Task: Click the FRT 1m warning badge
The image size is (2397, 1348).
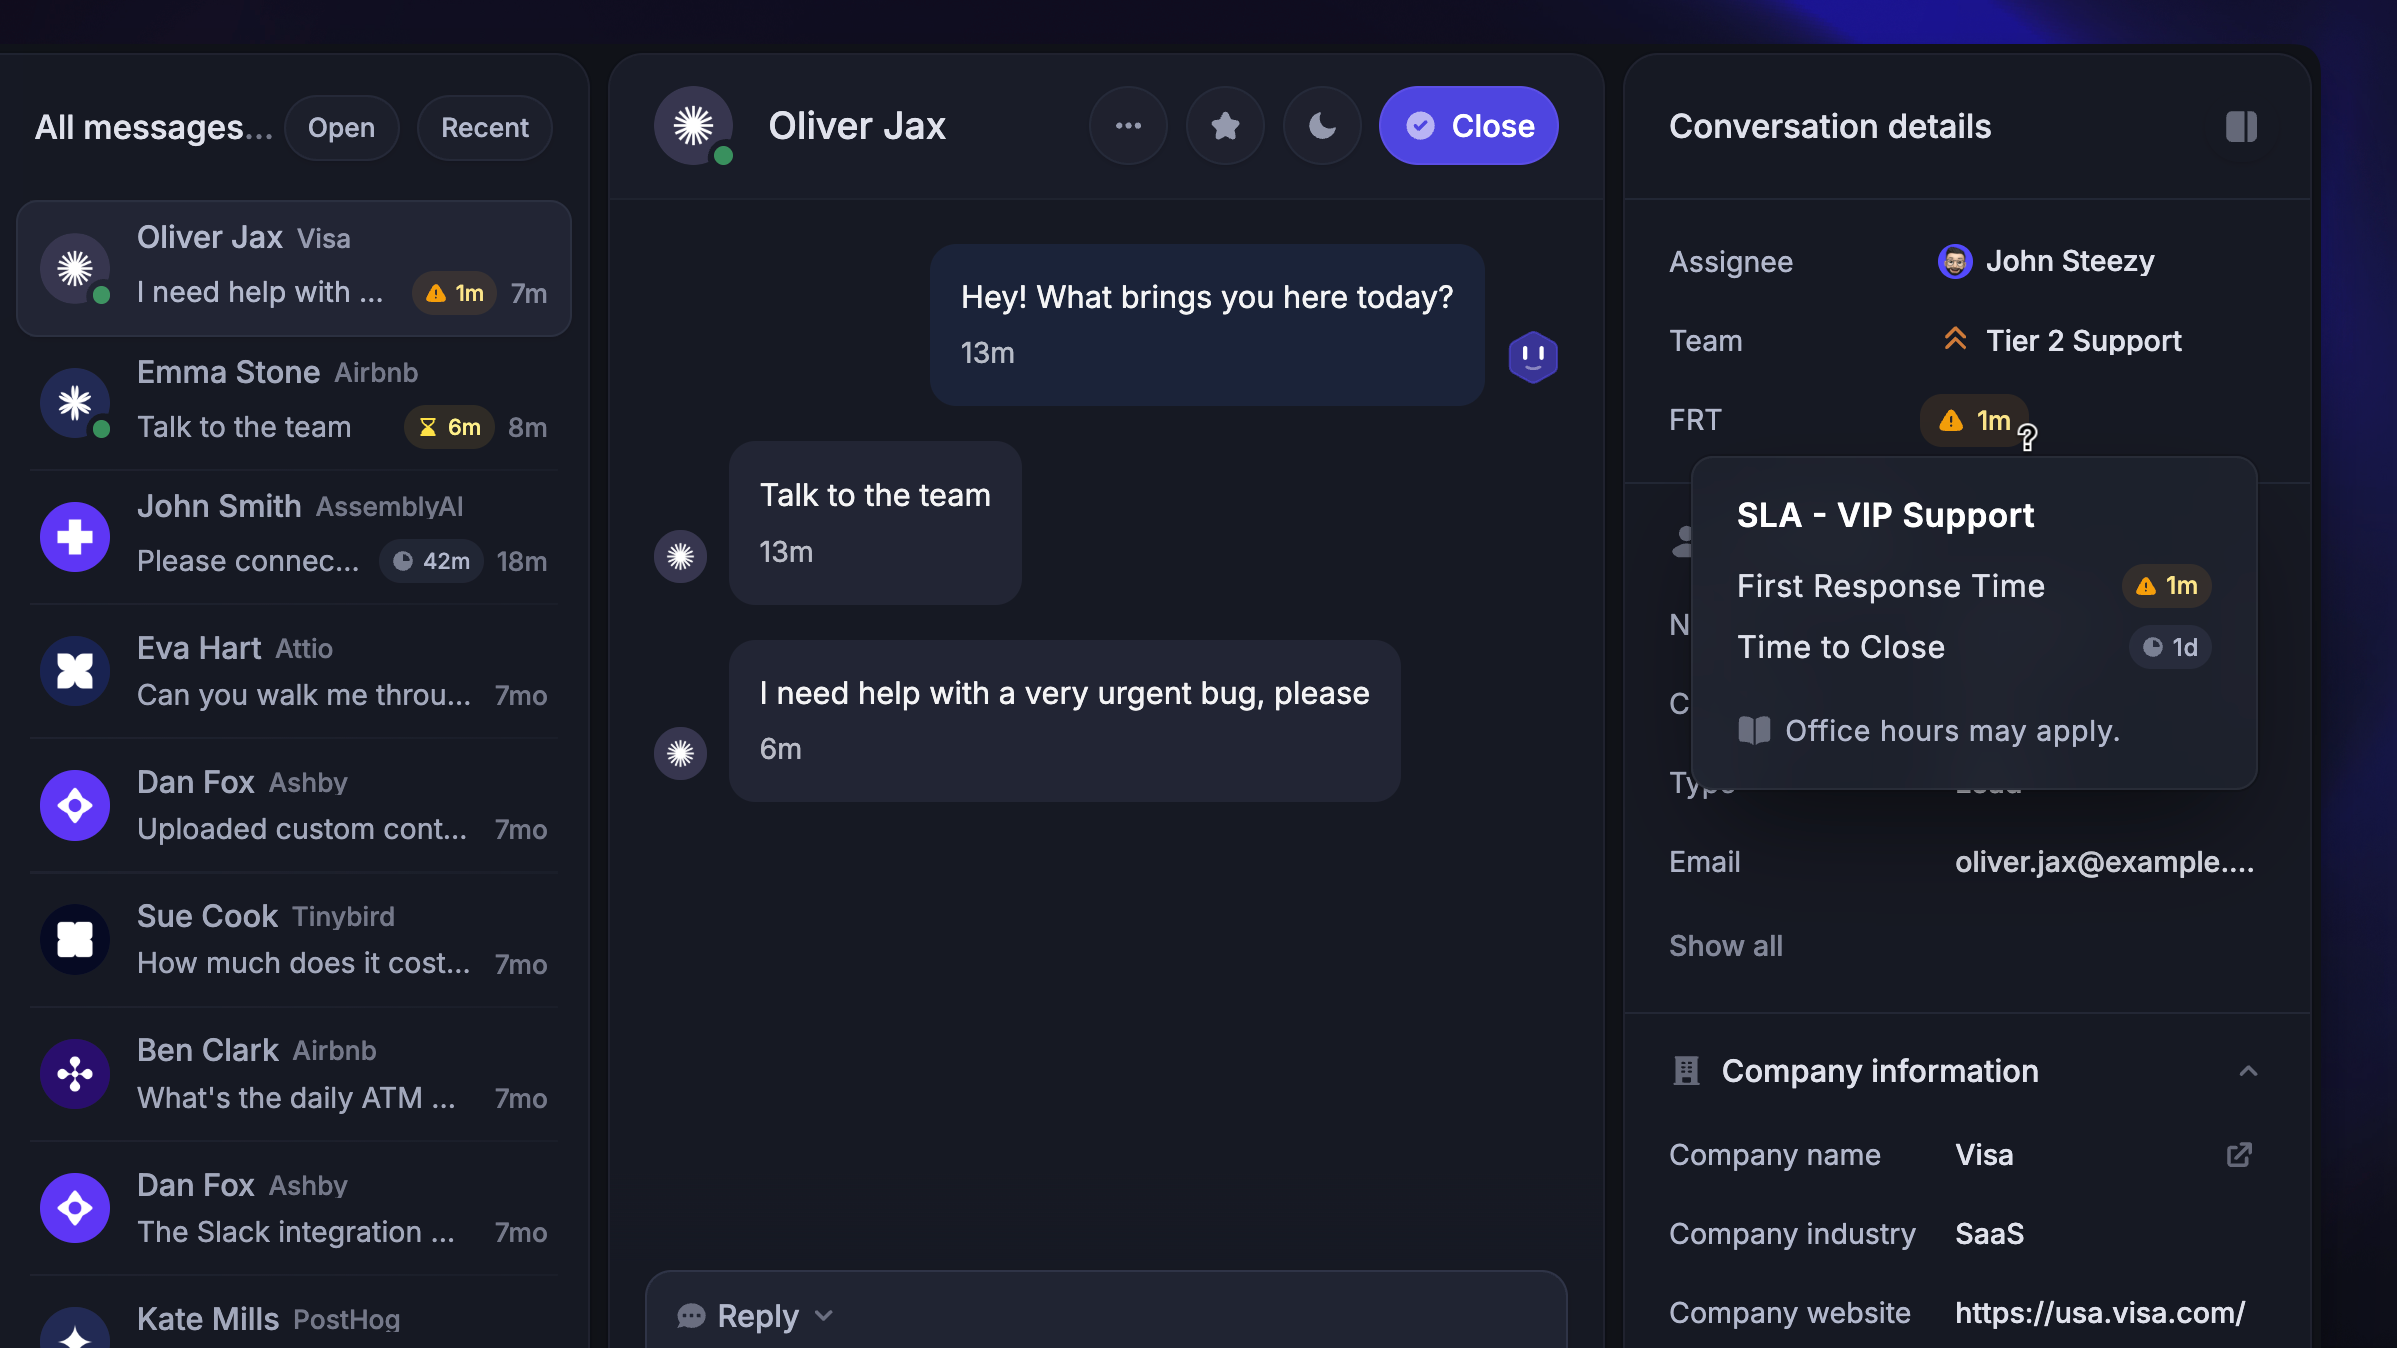Action: pos(1974,421)
